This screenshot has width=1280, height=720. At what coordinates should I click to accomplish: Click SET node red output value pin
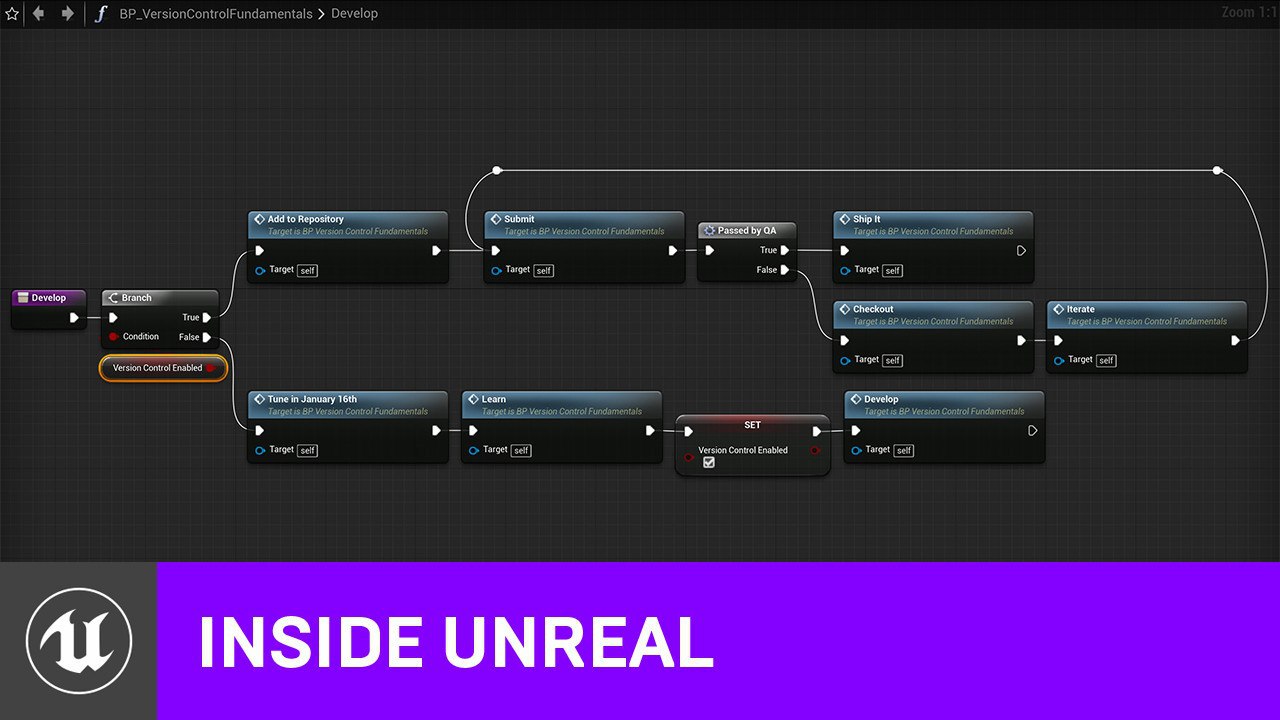coord(815,451)
